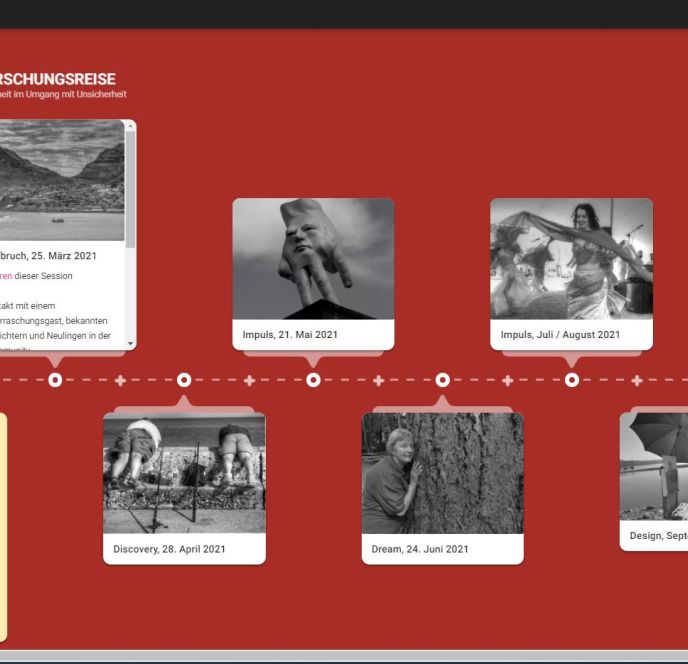Add event with plus between Mai and Juni markers
This screenshot has height=664, width=688.
pos(378,380)
